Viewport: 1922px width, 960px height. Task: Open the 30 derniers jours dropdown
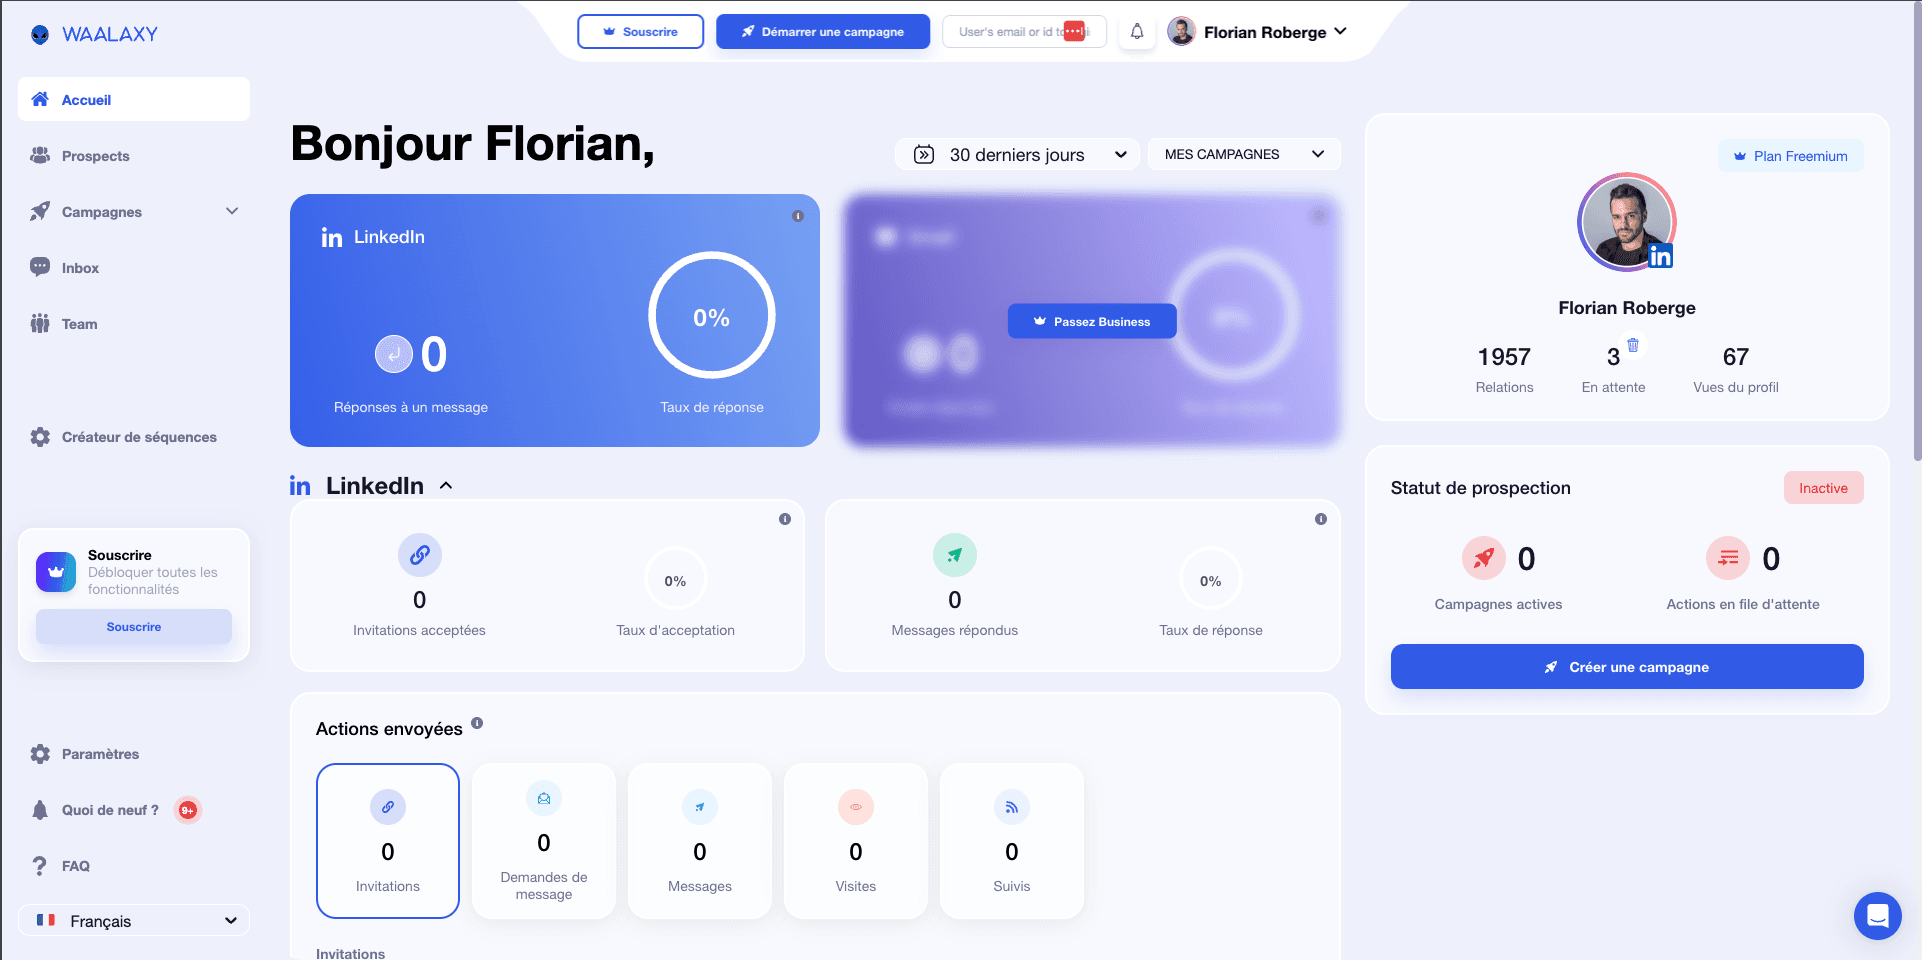click(1017, 155)
